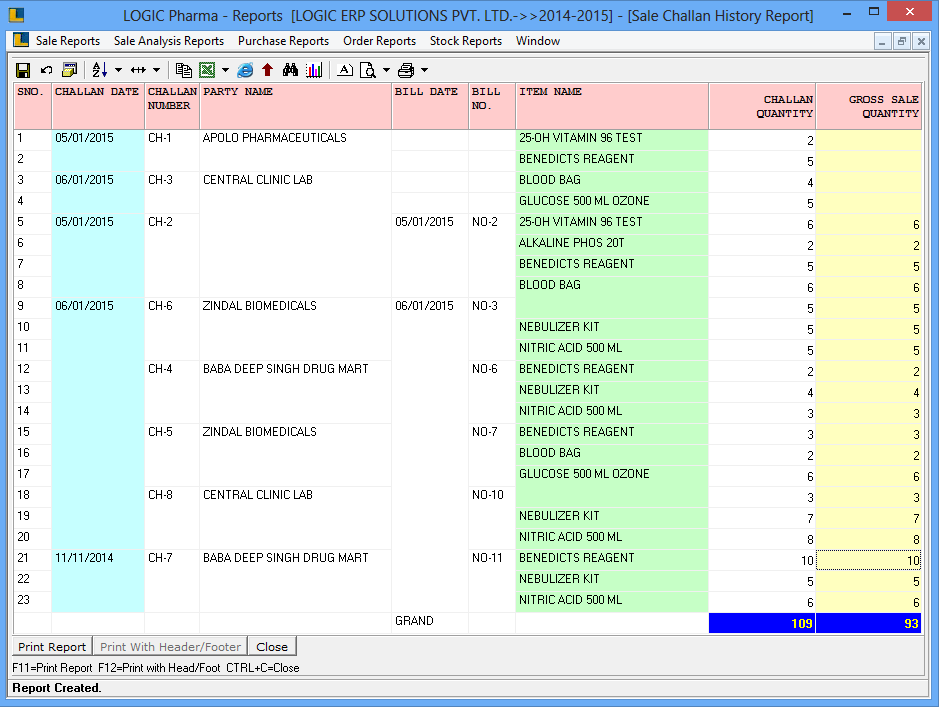The image size is (939, 707).
Task: Click the BILL DATE column header
Action: [x=430, y=106]
